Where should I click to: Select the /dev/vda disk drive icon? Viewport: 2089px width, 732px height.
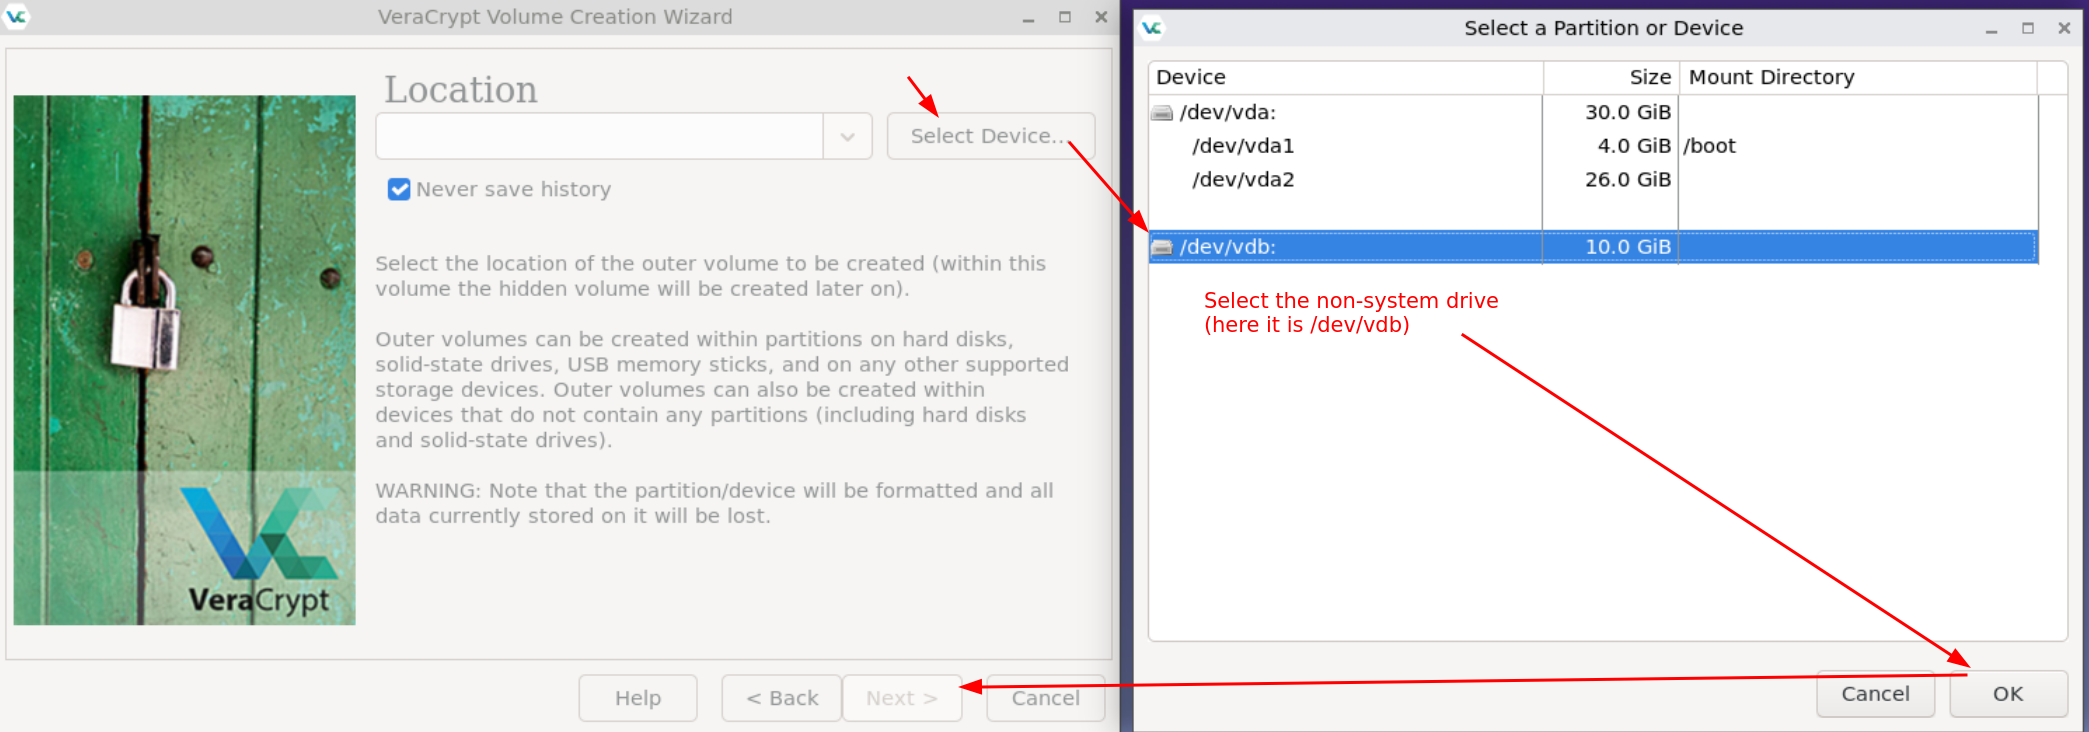click(1162, 113)
